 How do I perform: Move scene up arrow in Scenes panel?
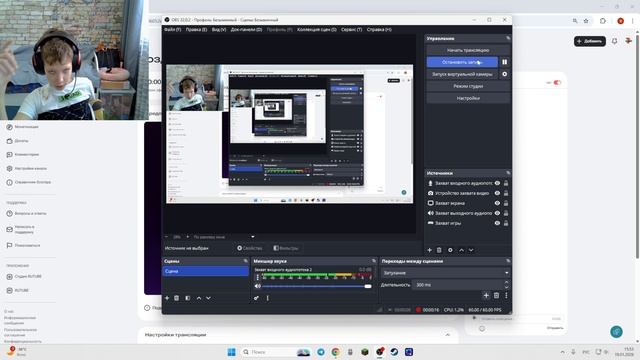point(199,298)
